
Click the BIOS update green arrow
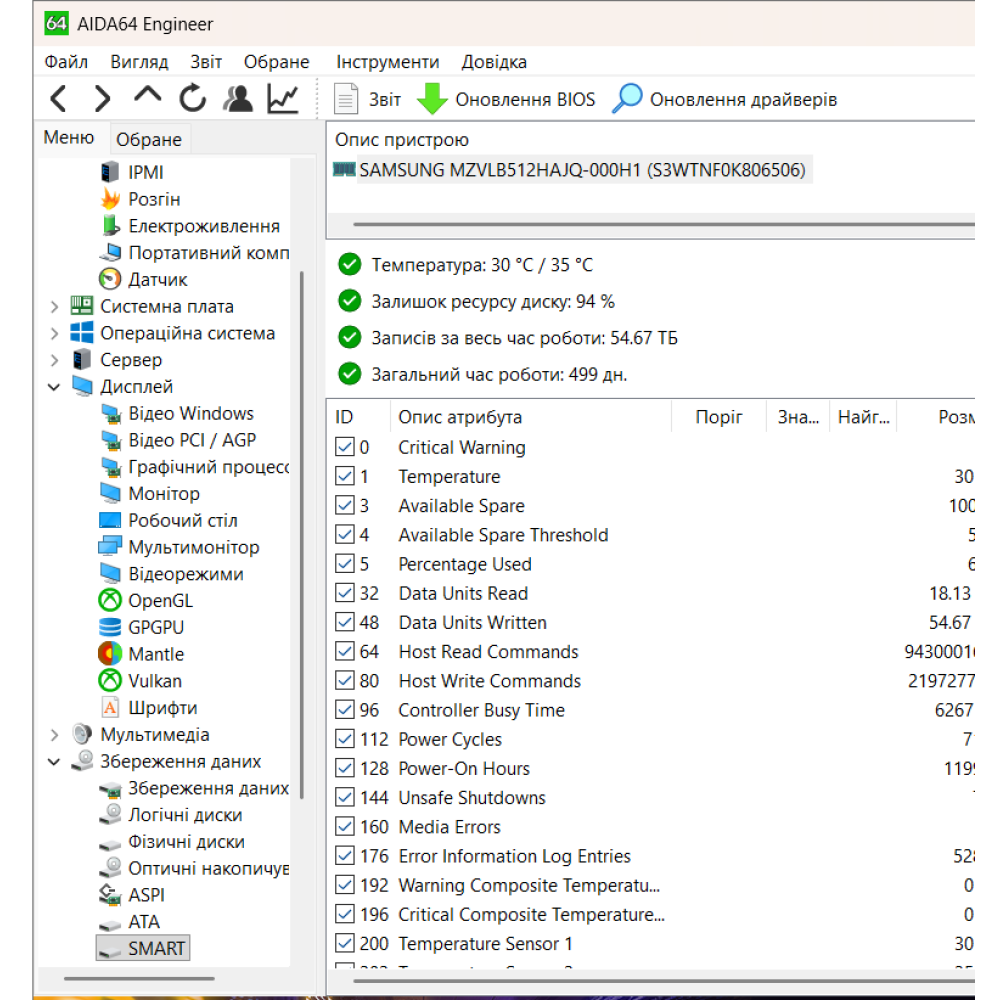[433, 99]
